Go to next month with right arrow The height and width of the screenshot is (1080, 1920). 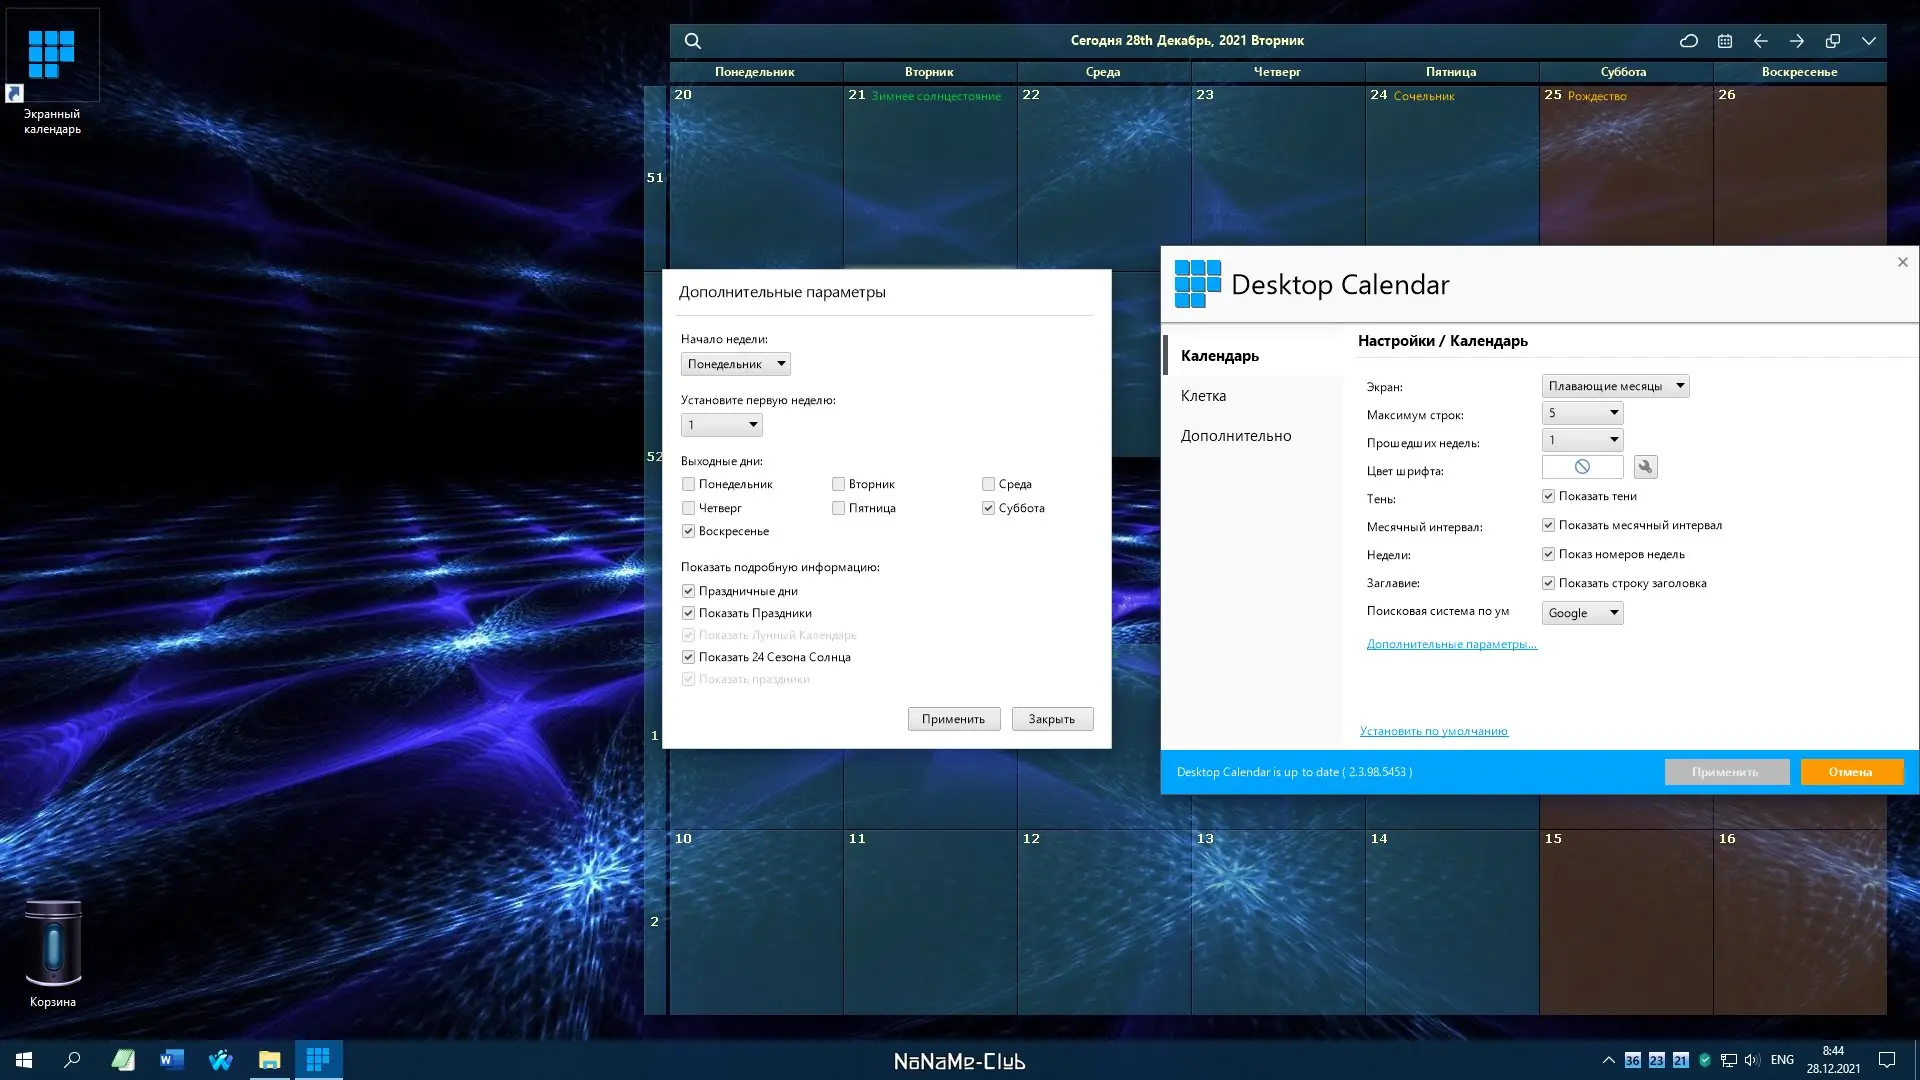(1797, 41)
